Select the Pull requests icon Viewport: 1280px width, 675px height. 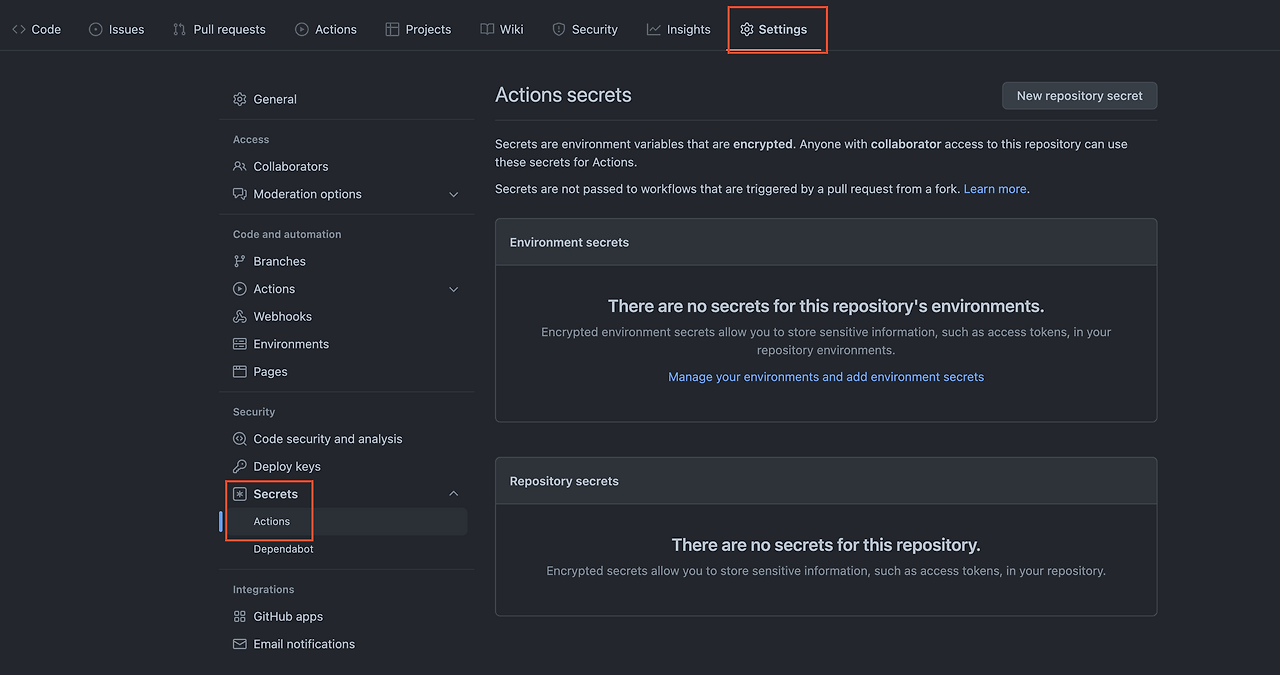(x=180, y=29)
